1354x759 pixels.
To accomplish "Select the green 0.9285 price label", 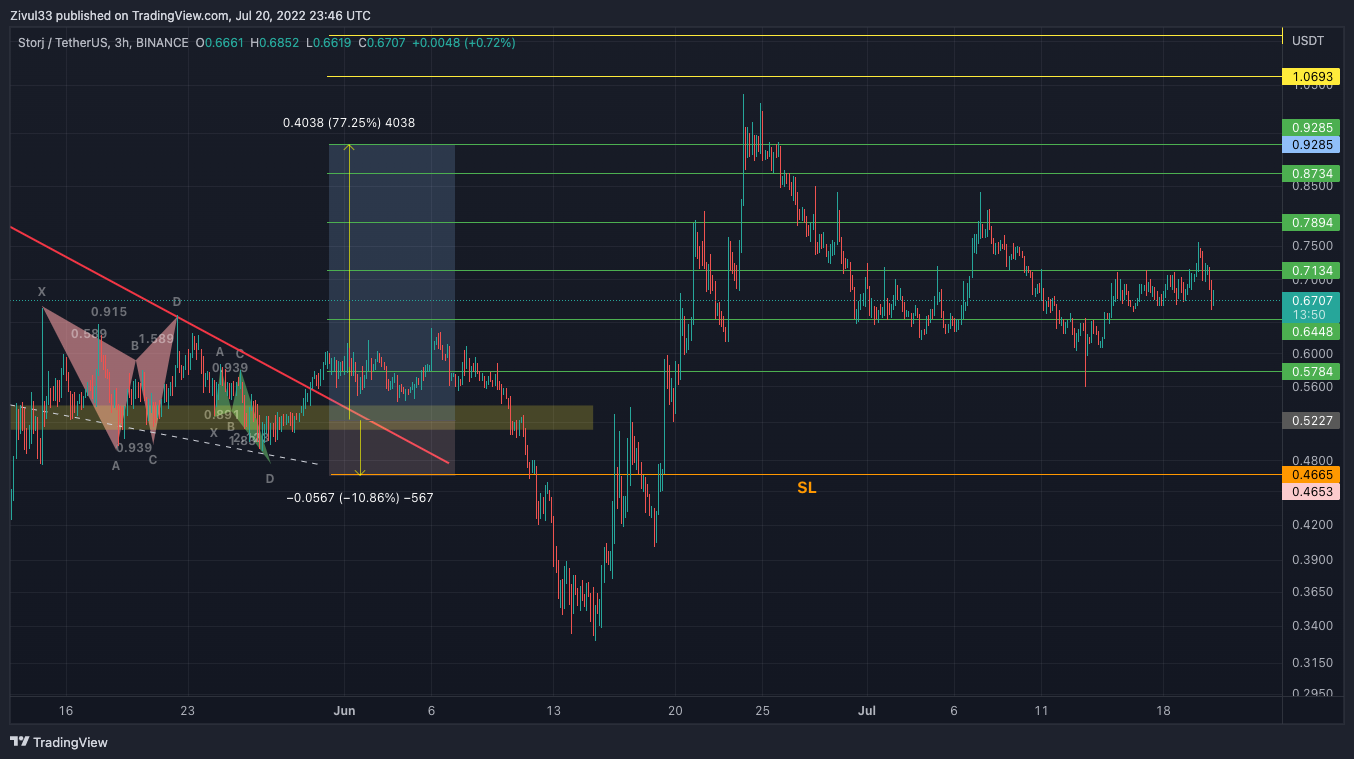I will tap(1310, 128).
